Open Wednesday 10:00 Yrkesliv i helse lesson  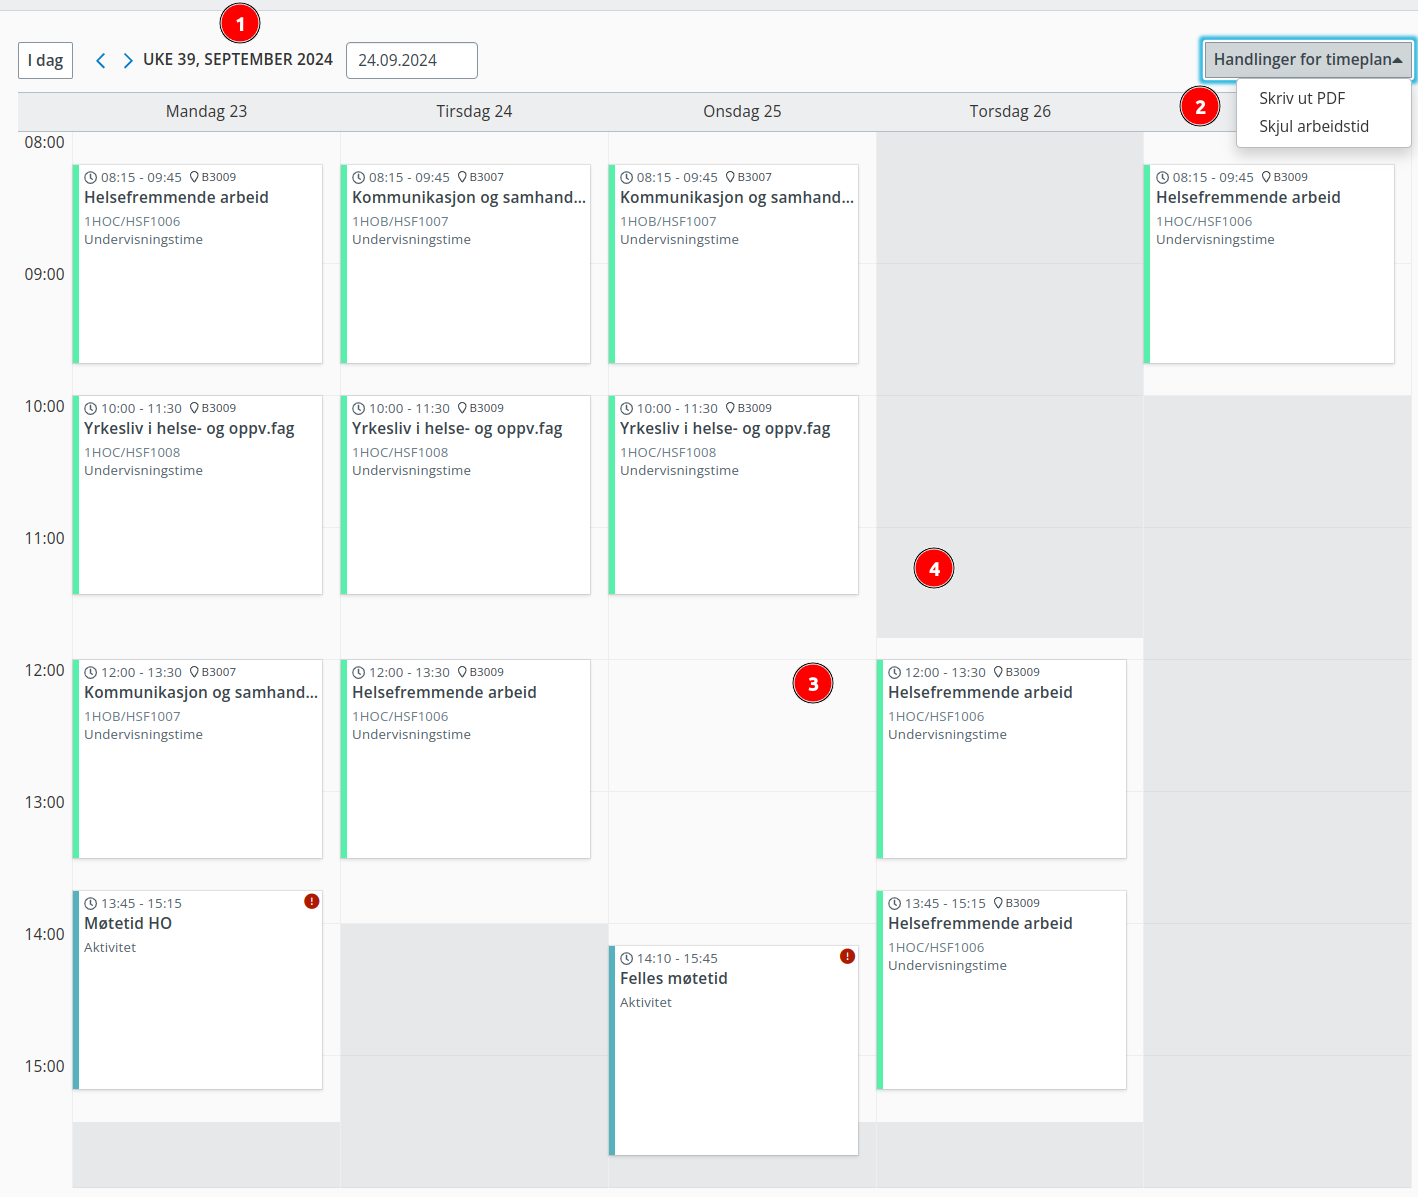click(x=734, y=495)
